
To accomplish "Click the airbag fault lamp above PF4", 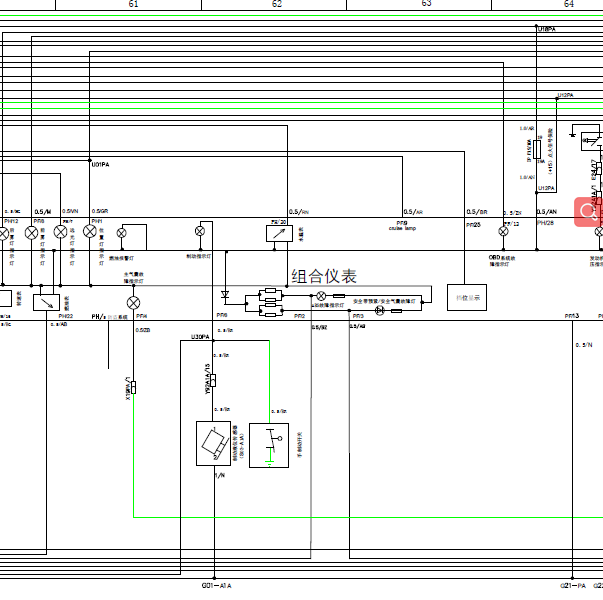I will (x=133, y=303).
